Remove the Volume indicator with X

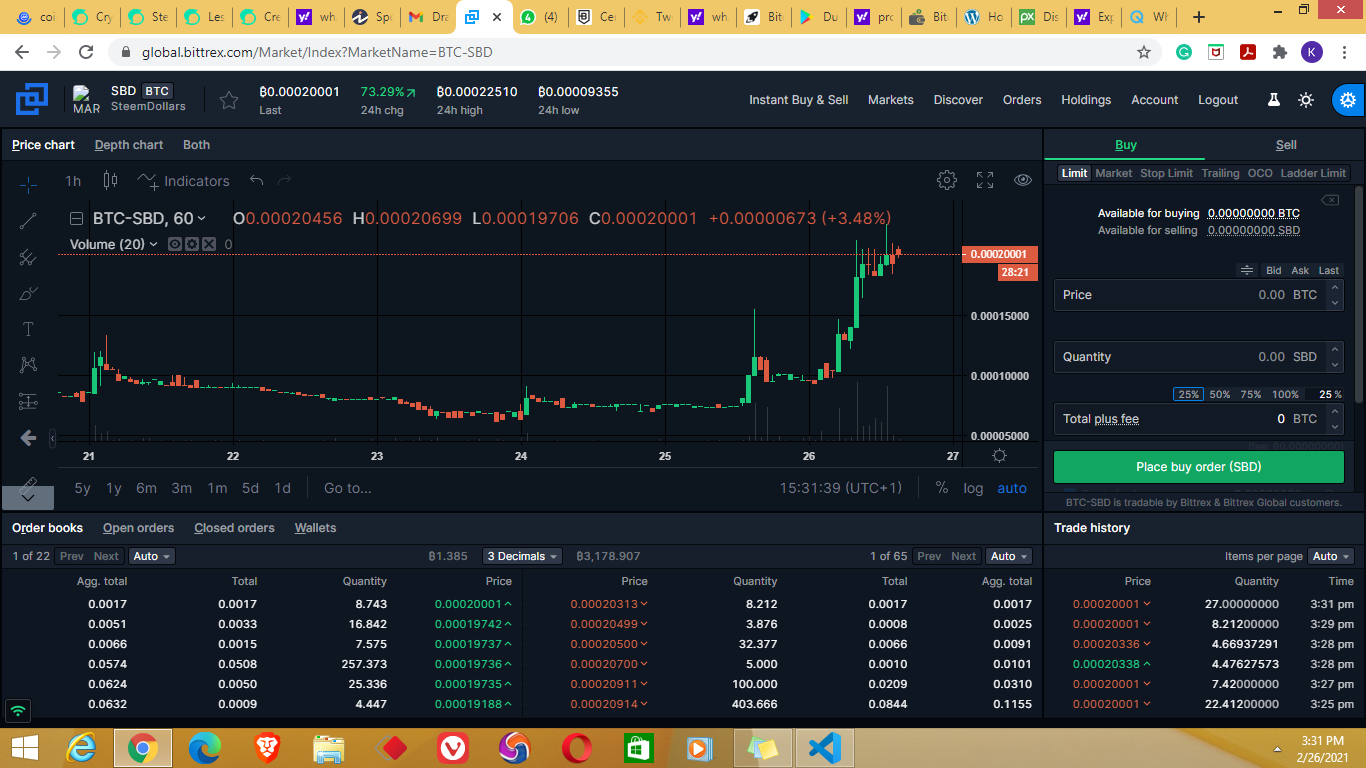[208, 244]
